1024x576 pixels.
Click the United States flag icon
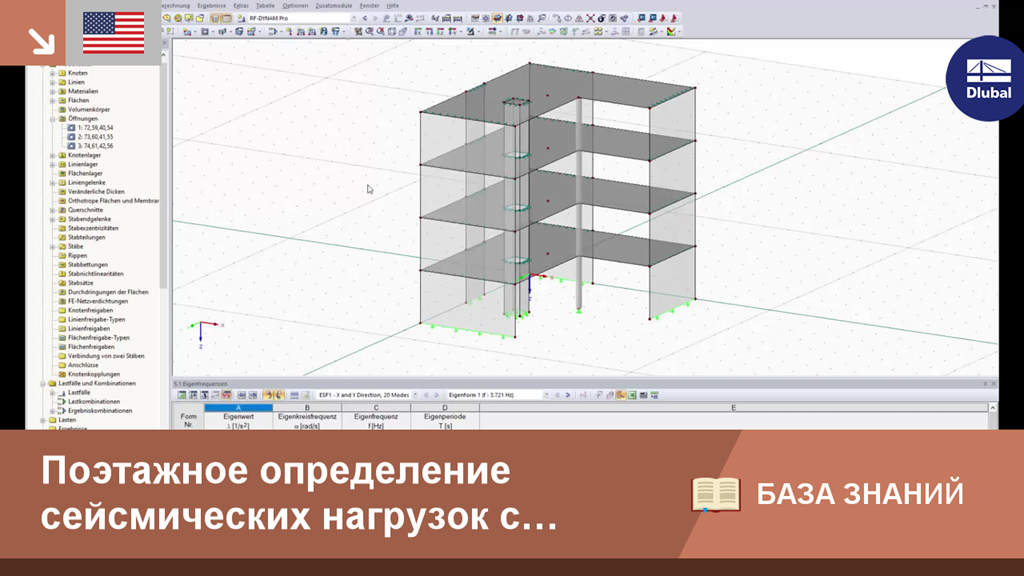[114, 33]
